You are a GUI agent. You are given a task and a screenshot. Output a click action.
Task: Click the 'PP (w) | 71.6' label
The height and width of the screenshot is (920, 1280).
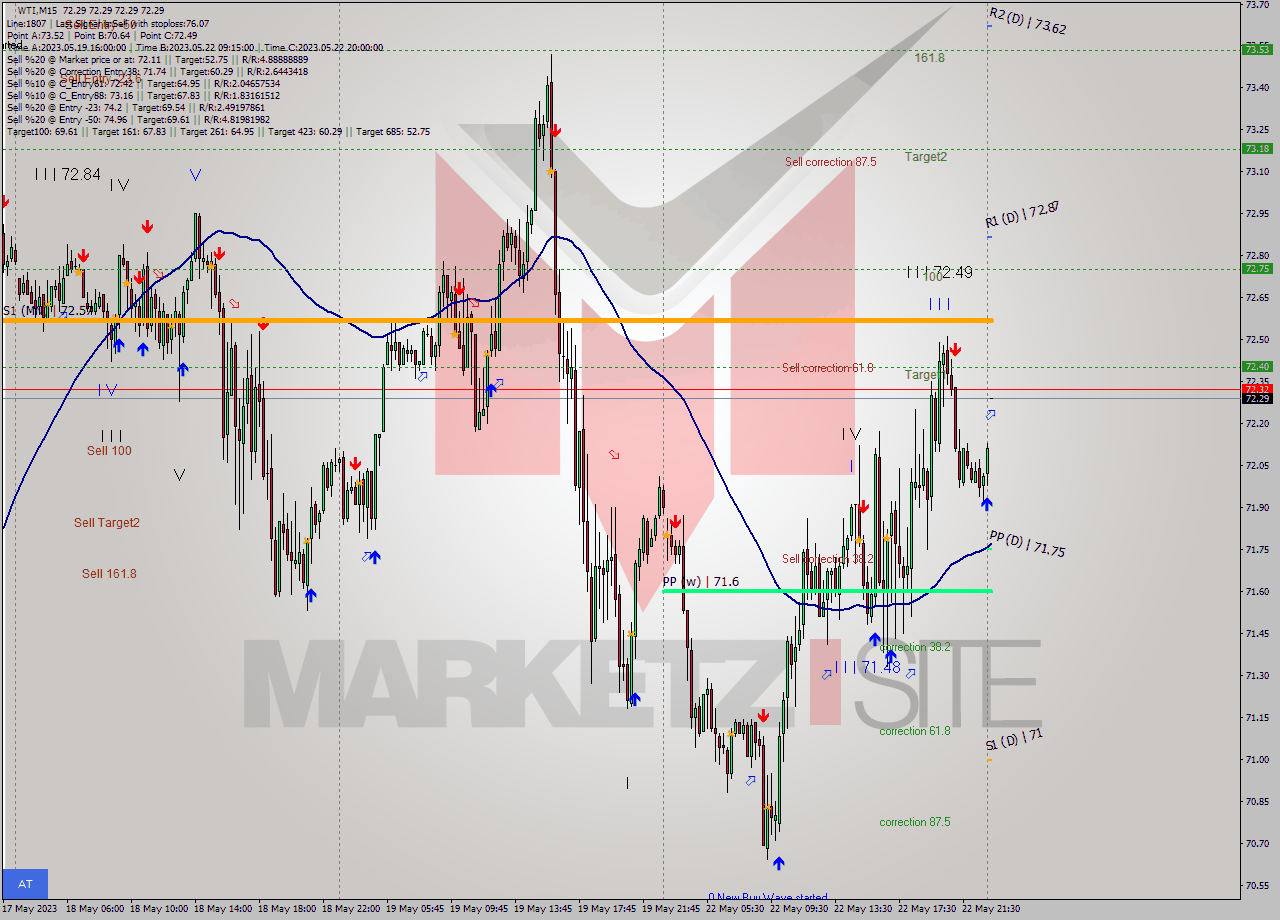pos(701,581)
